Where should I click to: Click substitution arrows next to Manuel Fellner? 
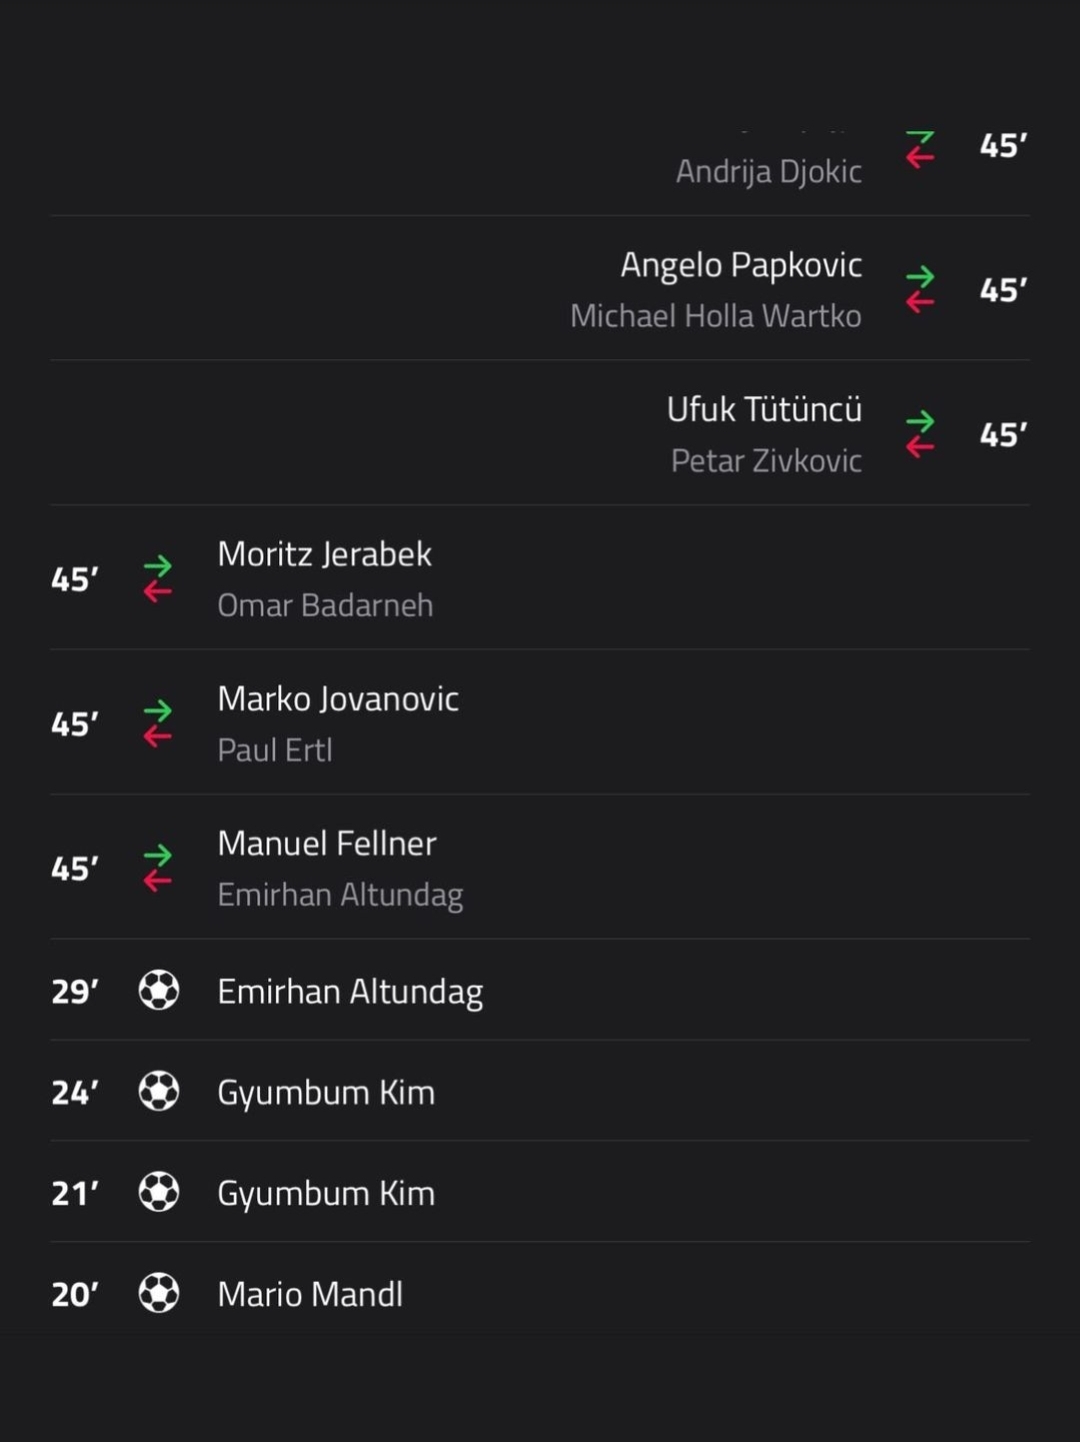click(158, 868)
